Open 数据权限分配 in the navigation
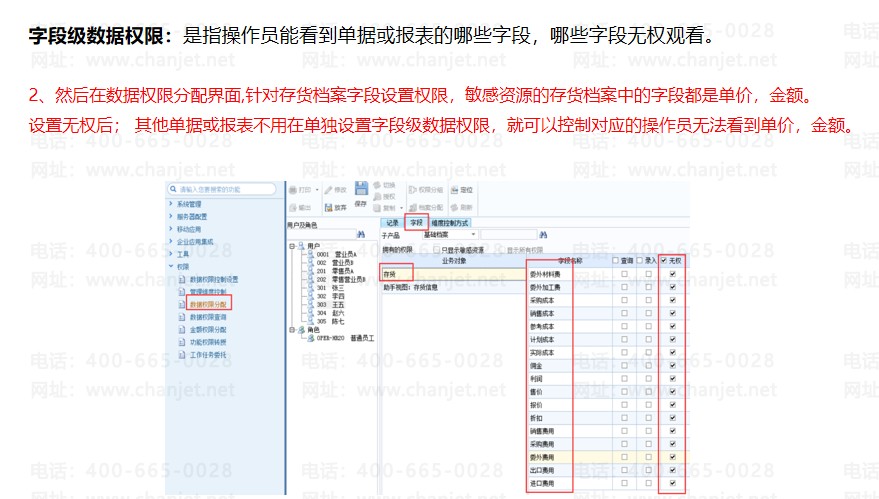This screenshot has height=499, width=879. [209, 303]
